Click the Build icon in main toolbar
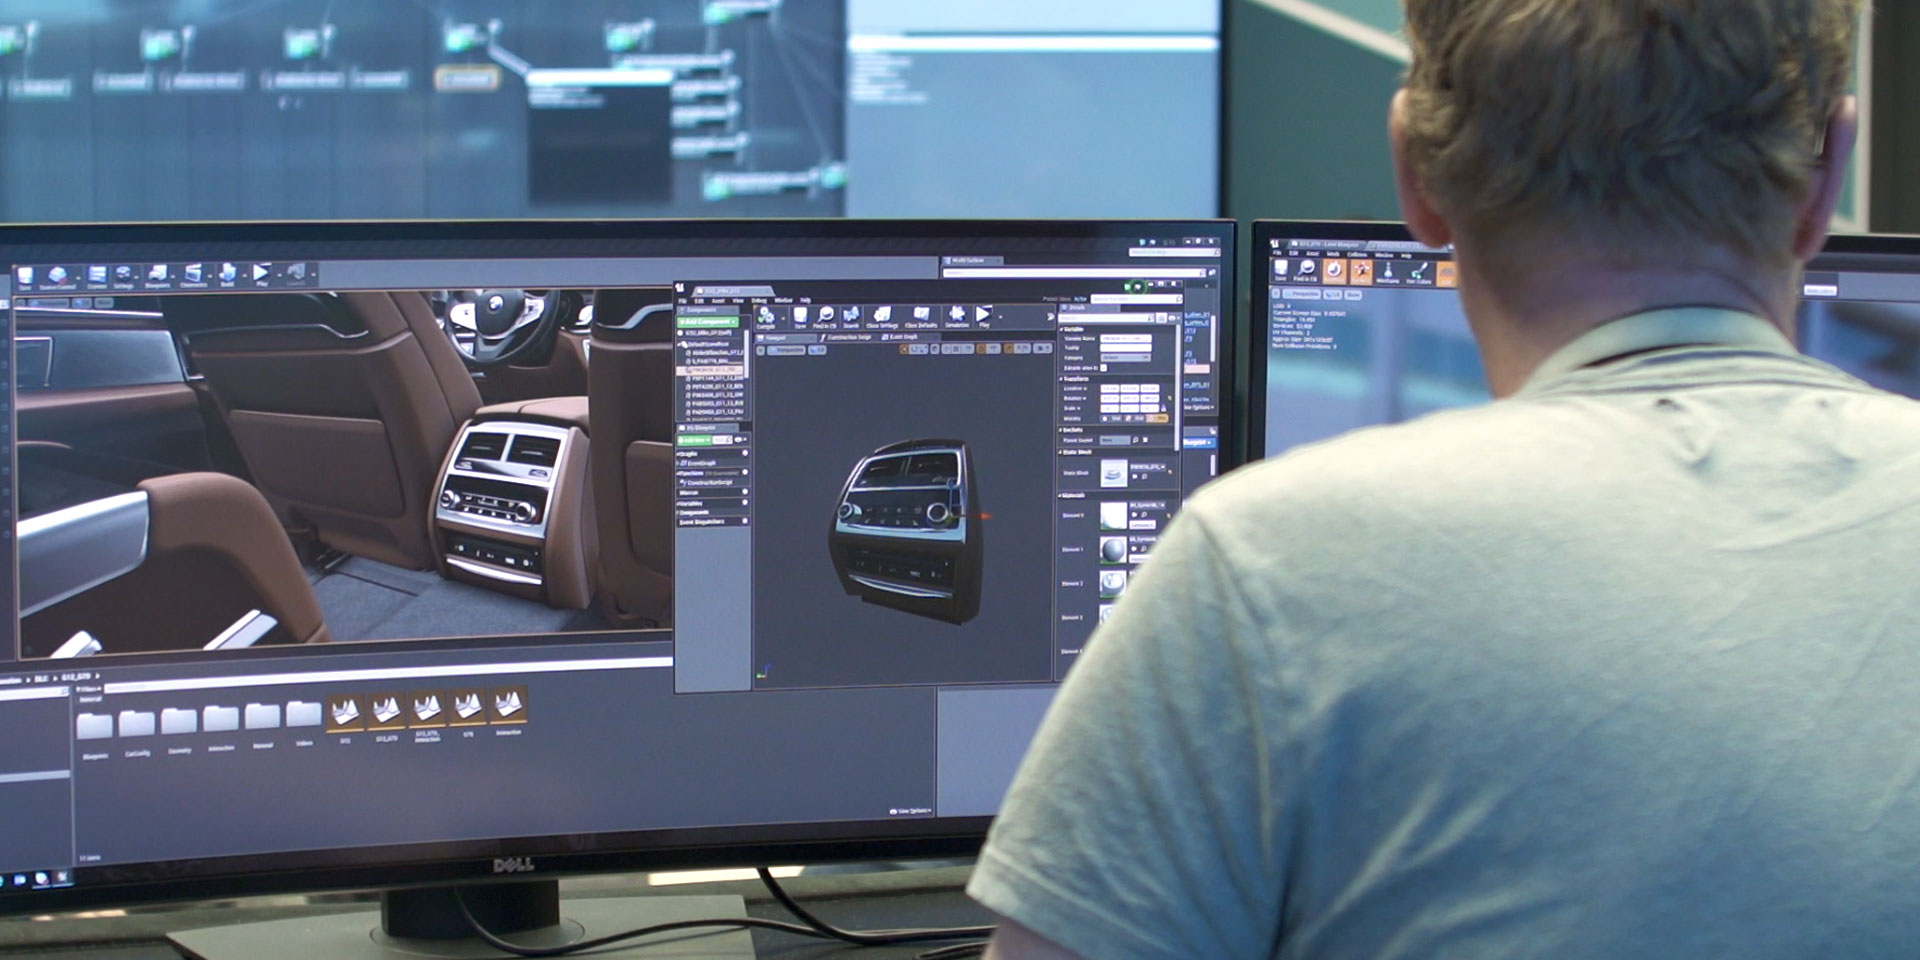The height and width of the screenshot is (960, 1920). 227,275
